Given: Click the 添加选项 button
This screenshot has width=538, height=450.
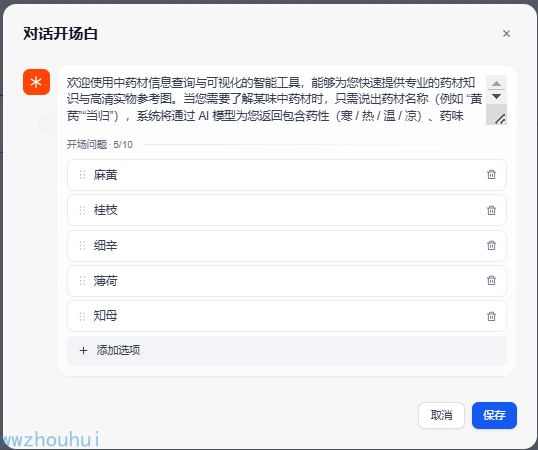Looking at the screenshot, I should tap(287, 351).
